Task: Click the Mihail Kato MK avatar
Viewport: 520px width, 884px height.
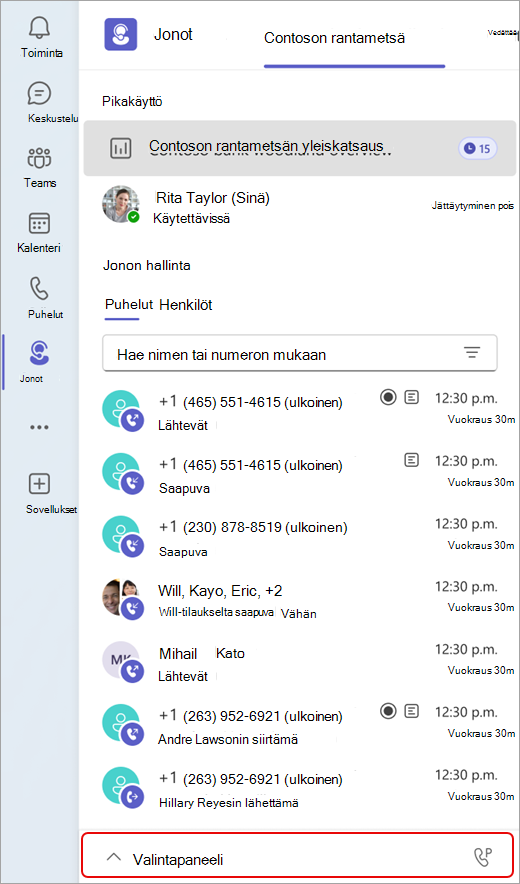Action: pos(122,662)
